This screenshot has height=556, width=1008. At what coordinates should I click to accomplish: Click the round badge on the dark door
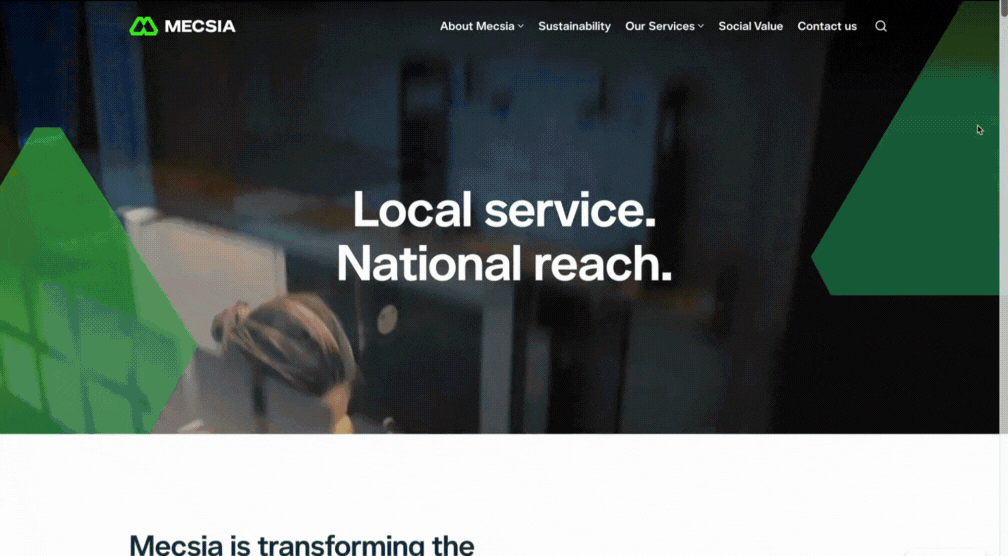click(x=387, y=319)
